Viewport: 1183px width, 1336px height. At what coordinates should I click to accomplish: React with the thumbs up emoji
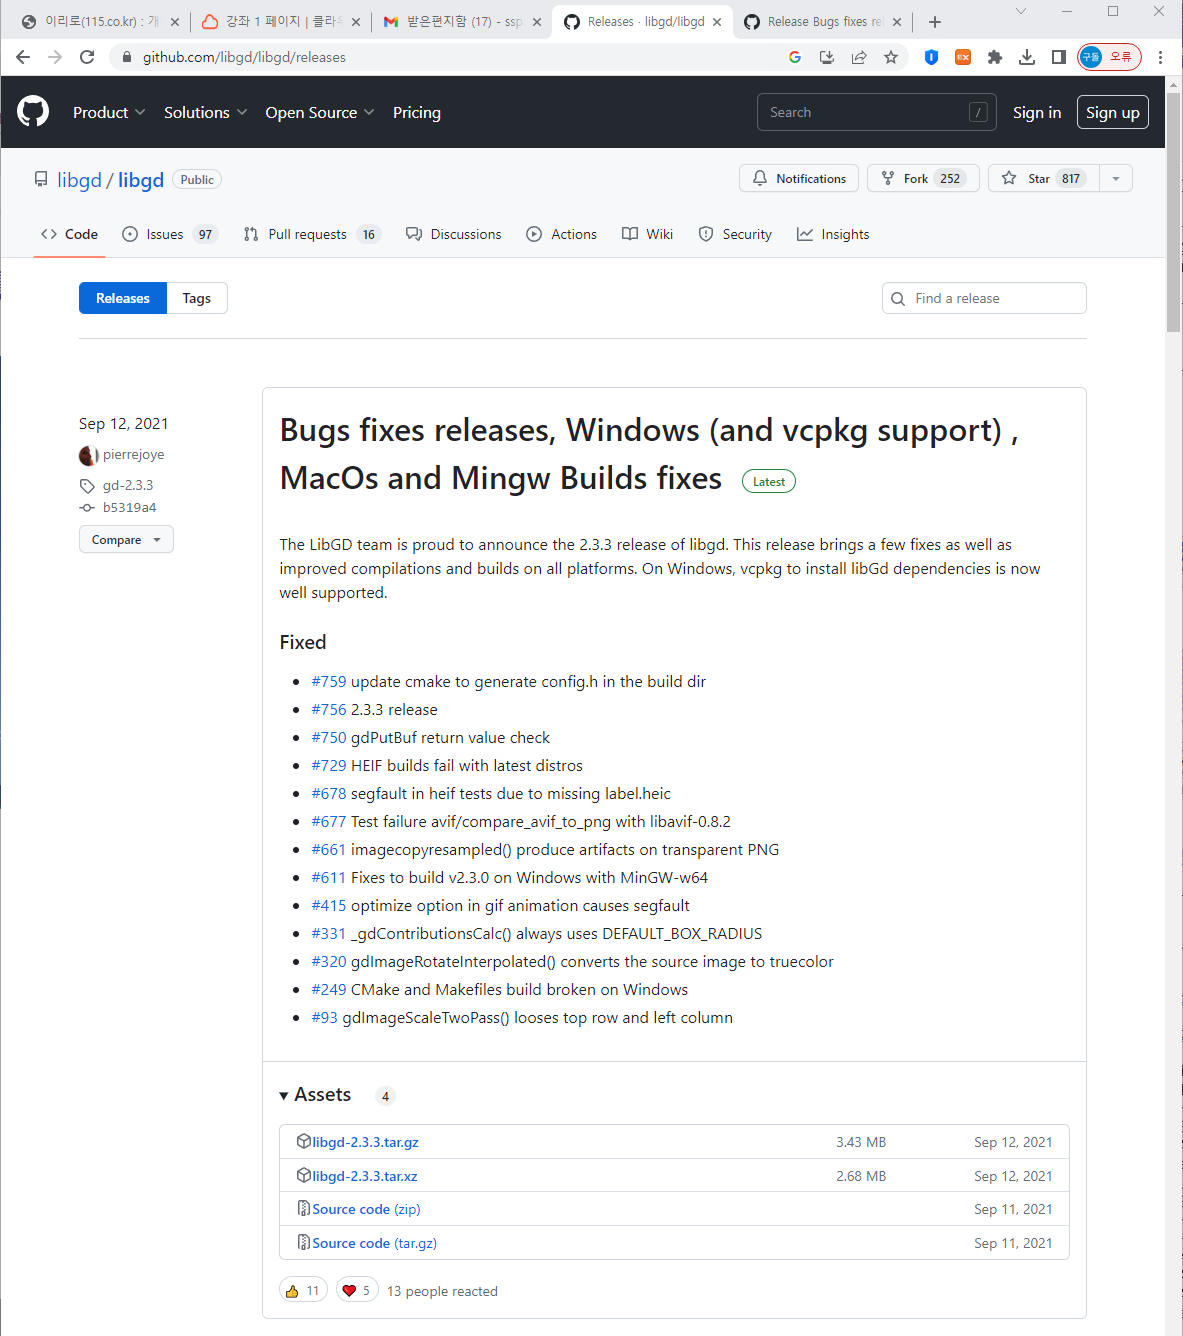tap(303, 1291)
